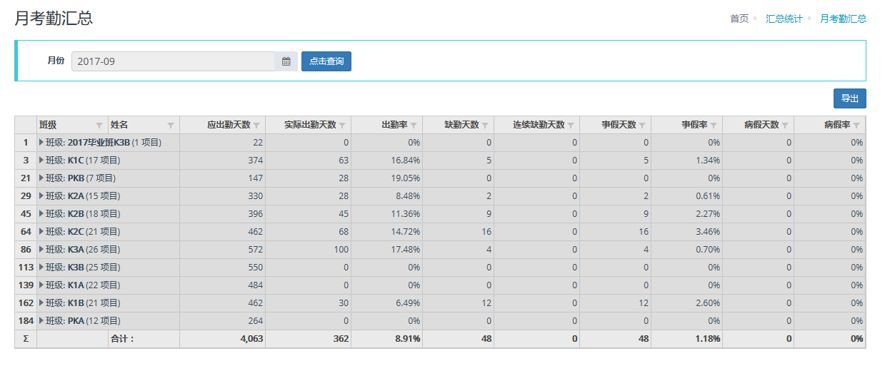Click the 1.18% total 事假率 cell
This screenshot has height=366, width=885.
click(687, 339)
